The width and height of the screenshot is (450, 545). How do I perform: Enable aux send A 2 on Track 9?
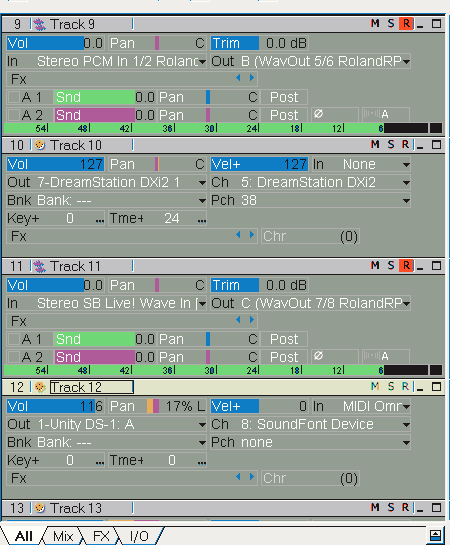pyautogui.click(x=14, y=114)
